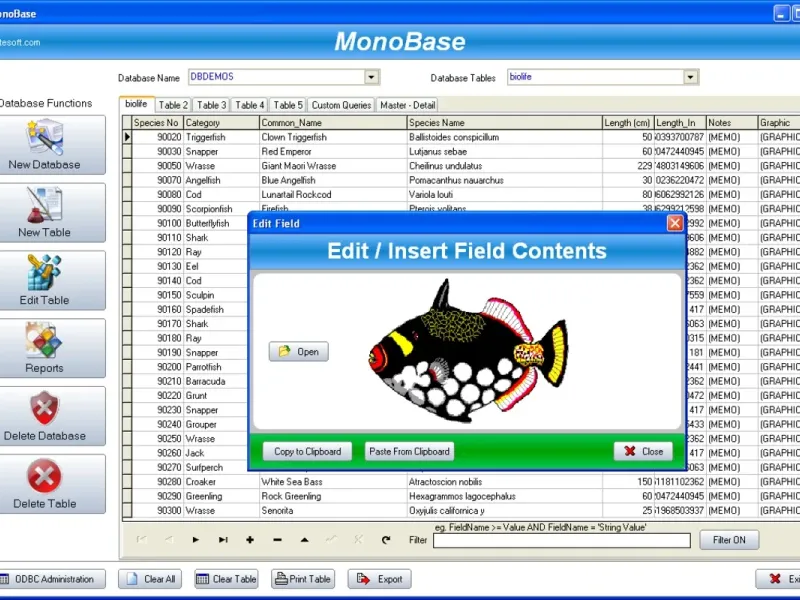Click the Clear Table button
Image resolution: width=800 pixels, height=600 pixels.
click(x=226, y=579)
